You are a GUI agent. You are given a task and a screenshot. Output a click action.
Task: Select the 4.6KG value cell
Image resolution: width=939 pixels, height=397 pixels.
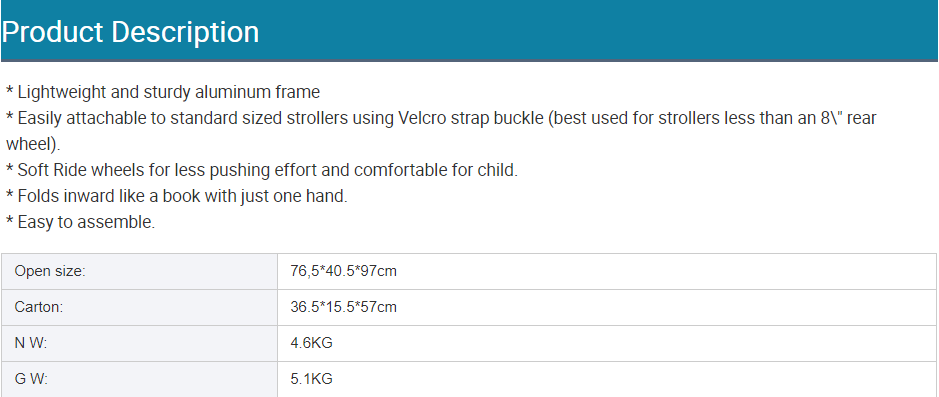pyautogui.click(x=607, y=343)
